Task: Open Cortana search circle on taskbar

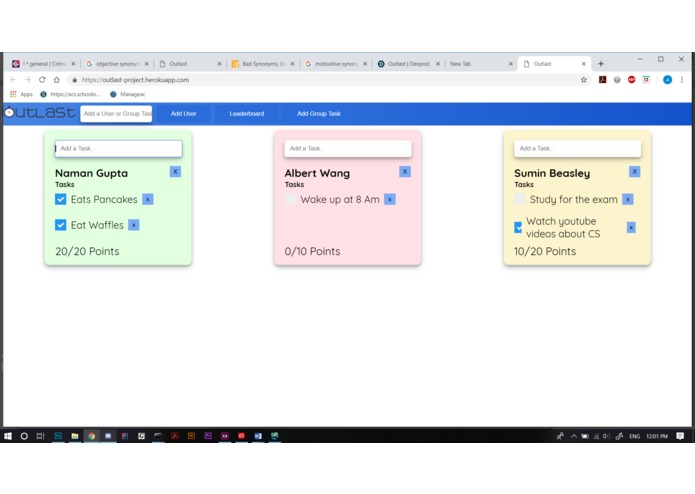Action: [24, 436]
